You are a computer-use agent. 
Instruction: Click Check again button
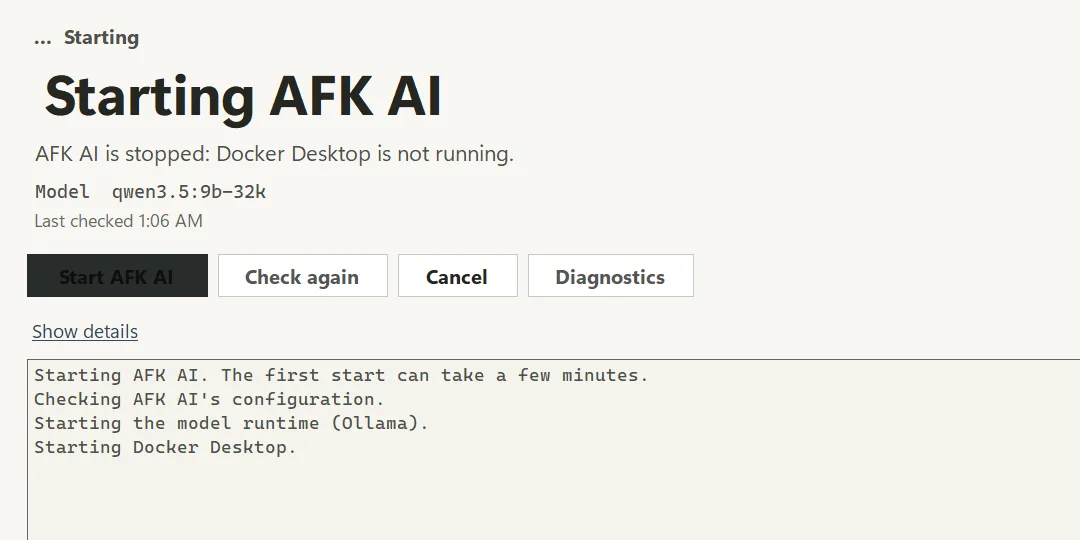click(x=302, y=276)
